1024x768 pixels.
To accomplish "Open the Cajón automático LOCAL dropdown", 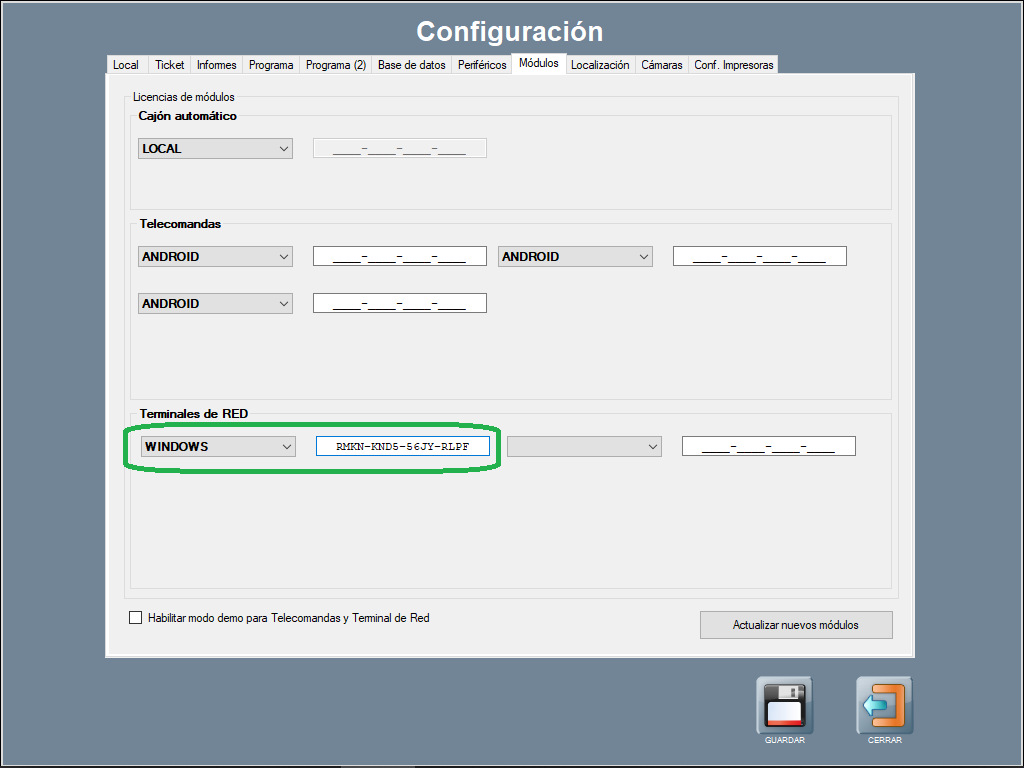I will (215, 149).
